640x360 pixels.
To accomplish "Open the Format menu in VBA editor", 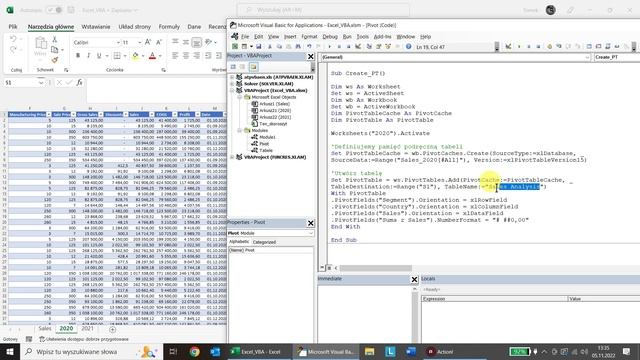I will click(309, 37).
